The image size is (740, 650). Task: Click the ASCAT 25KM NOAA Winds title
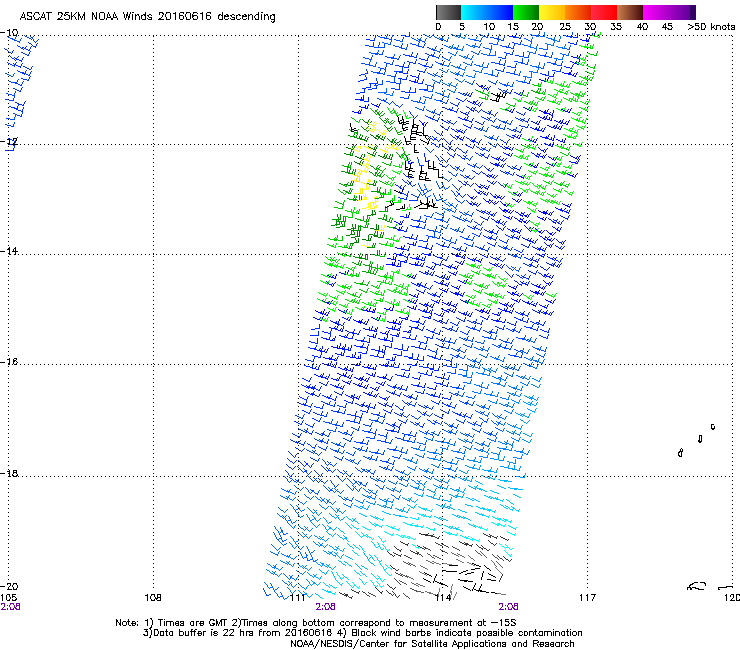click(x=147, y=16)
